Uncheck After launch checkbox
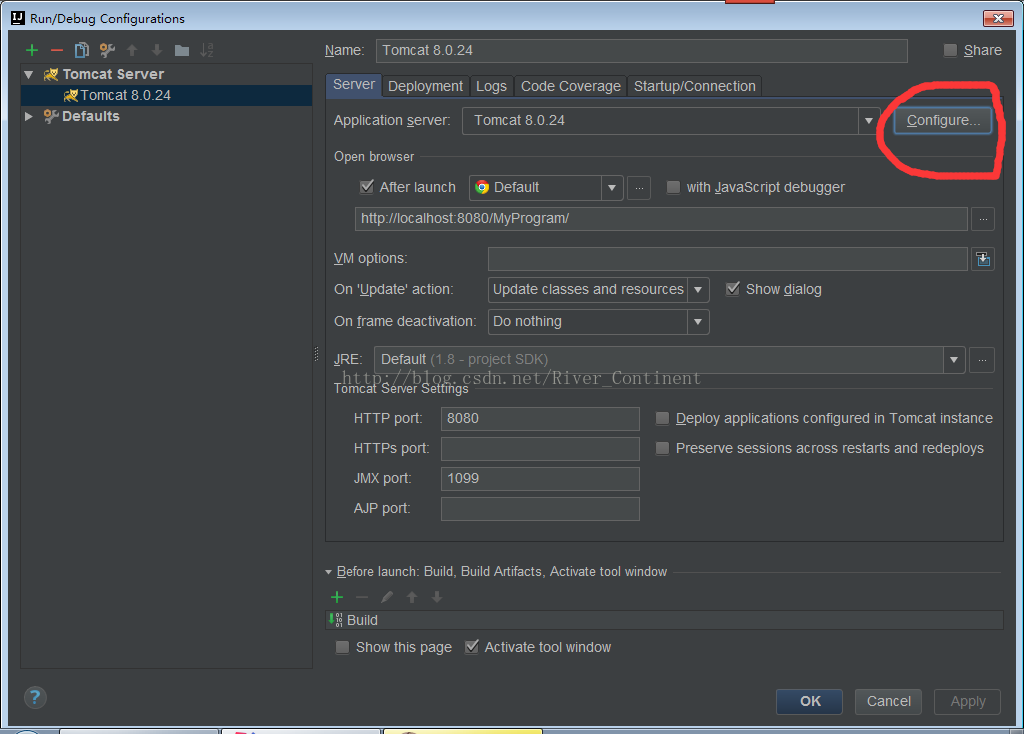The height and width of the screenshot is (734, 1024). [x=366, y=187]
